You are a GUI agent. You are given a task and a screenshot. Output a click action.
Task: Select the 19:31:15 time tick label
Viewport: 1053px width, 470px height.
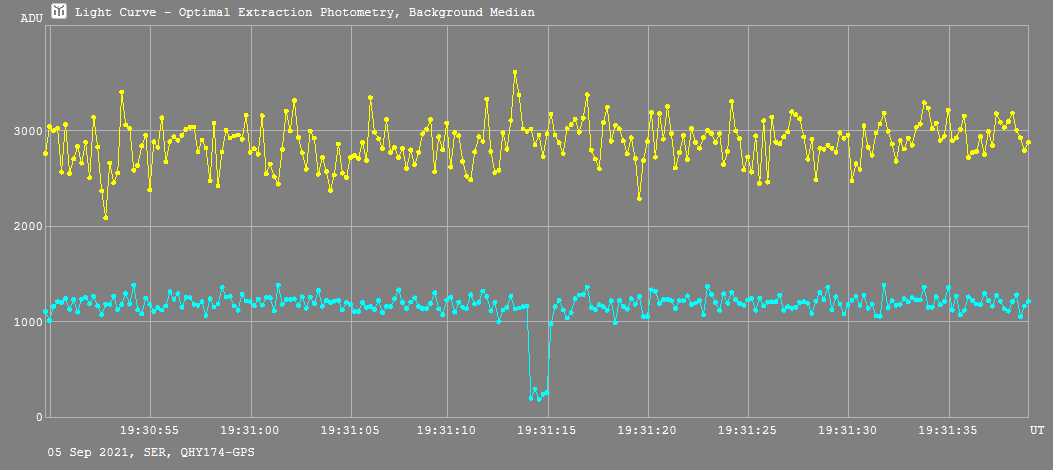point(549,430)
